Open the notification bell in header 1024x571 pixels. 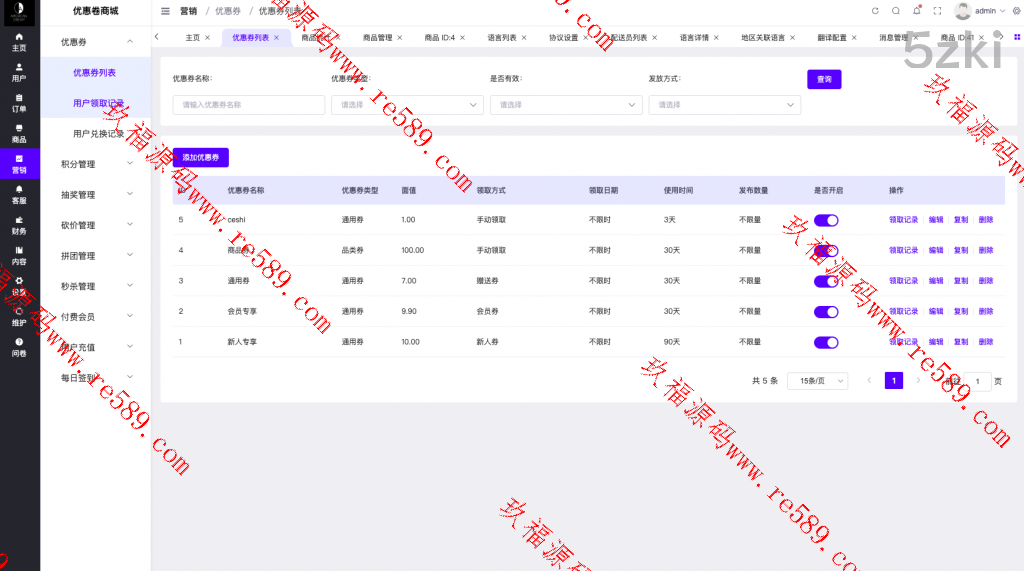coord(917,11)
